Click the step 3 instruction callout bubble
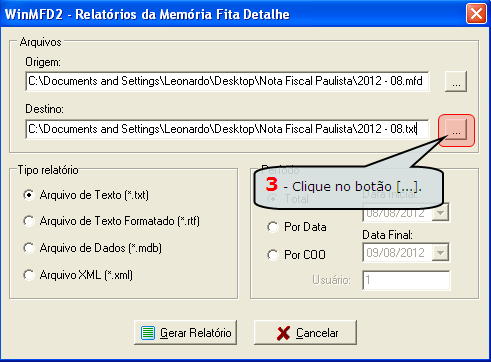This screenshot has height=362, width=491. click(349, 189)
